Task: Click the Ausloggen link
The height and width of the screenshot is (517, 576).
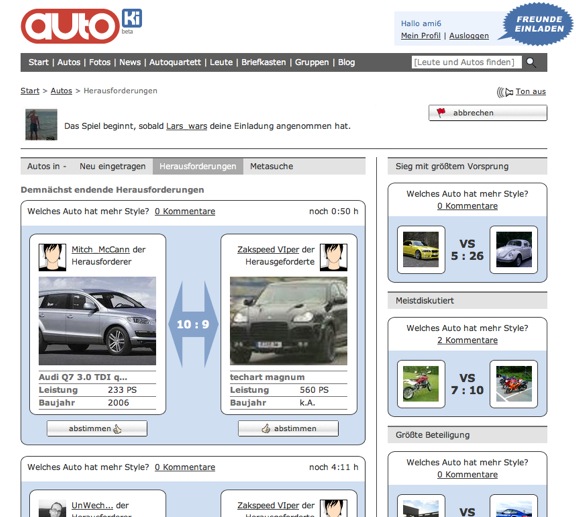Action: coord(469,36)
